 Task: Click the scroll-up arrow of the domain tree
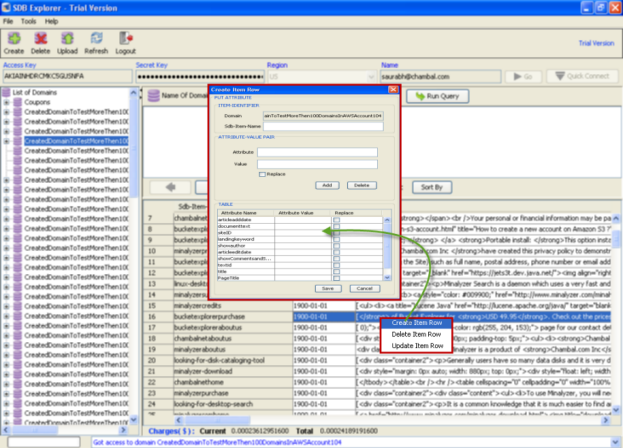click(x=134, y=93)
